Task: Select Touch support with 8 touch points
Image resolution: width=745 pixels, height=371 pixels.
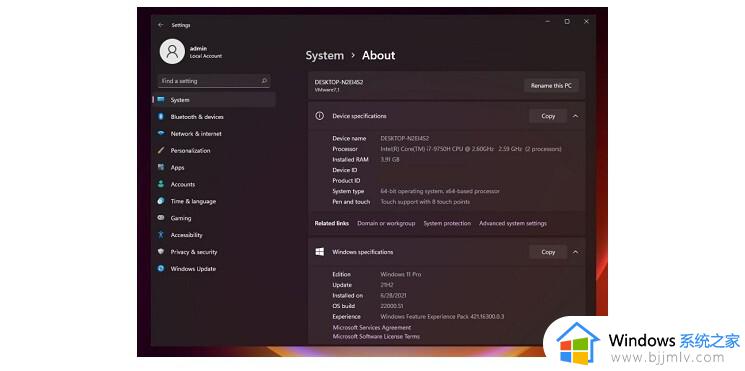Action: 425,202
